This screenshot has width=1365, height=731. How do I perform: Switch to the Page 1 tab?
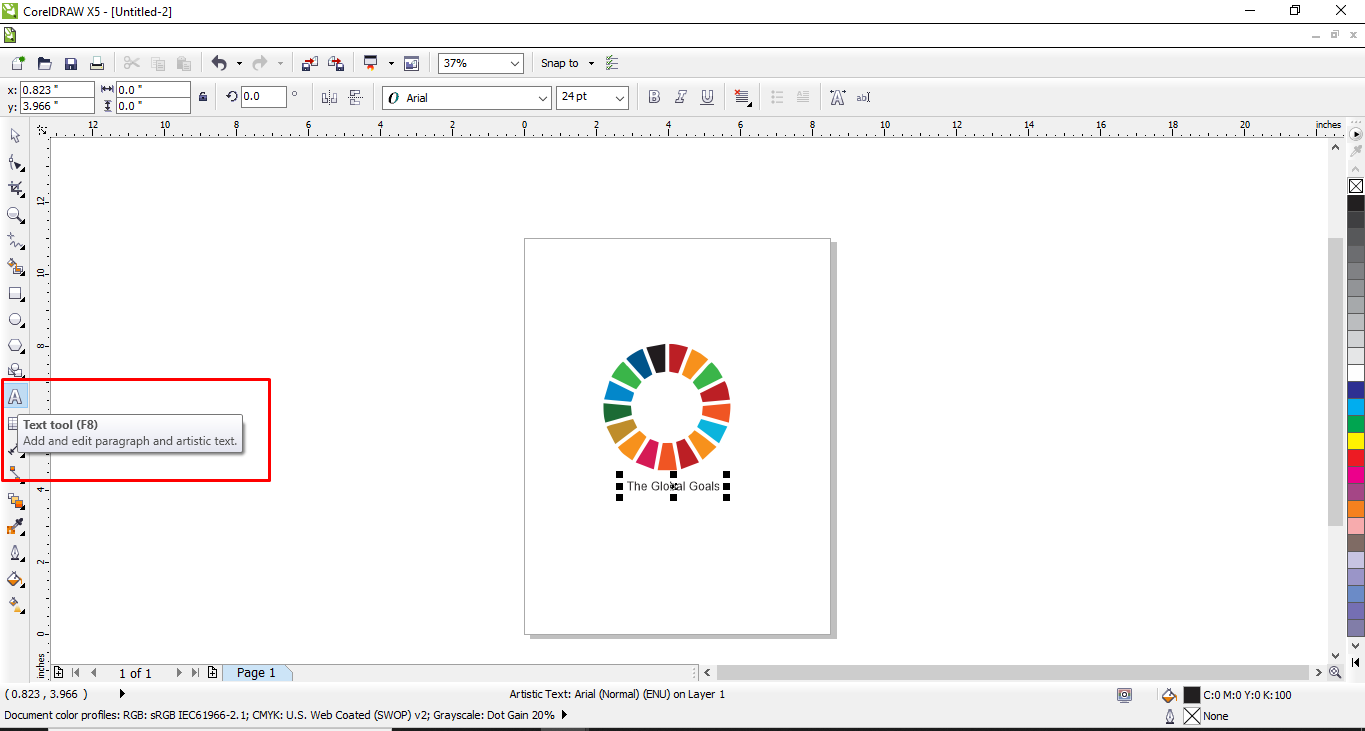256,673
